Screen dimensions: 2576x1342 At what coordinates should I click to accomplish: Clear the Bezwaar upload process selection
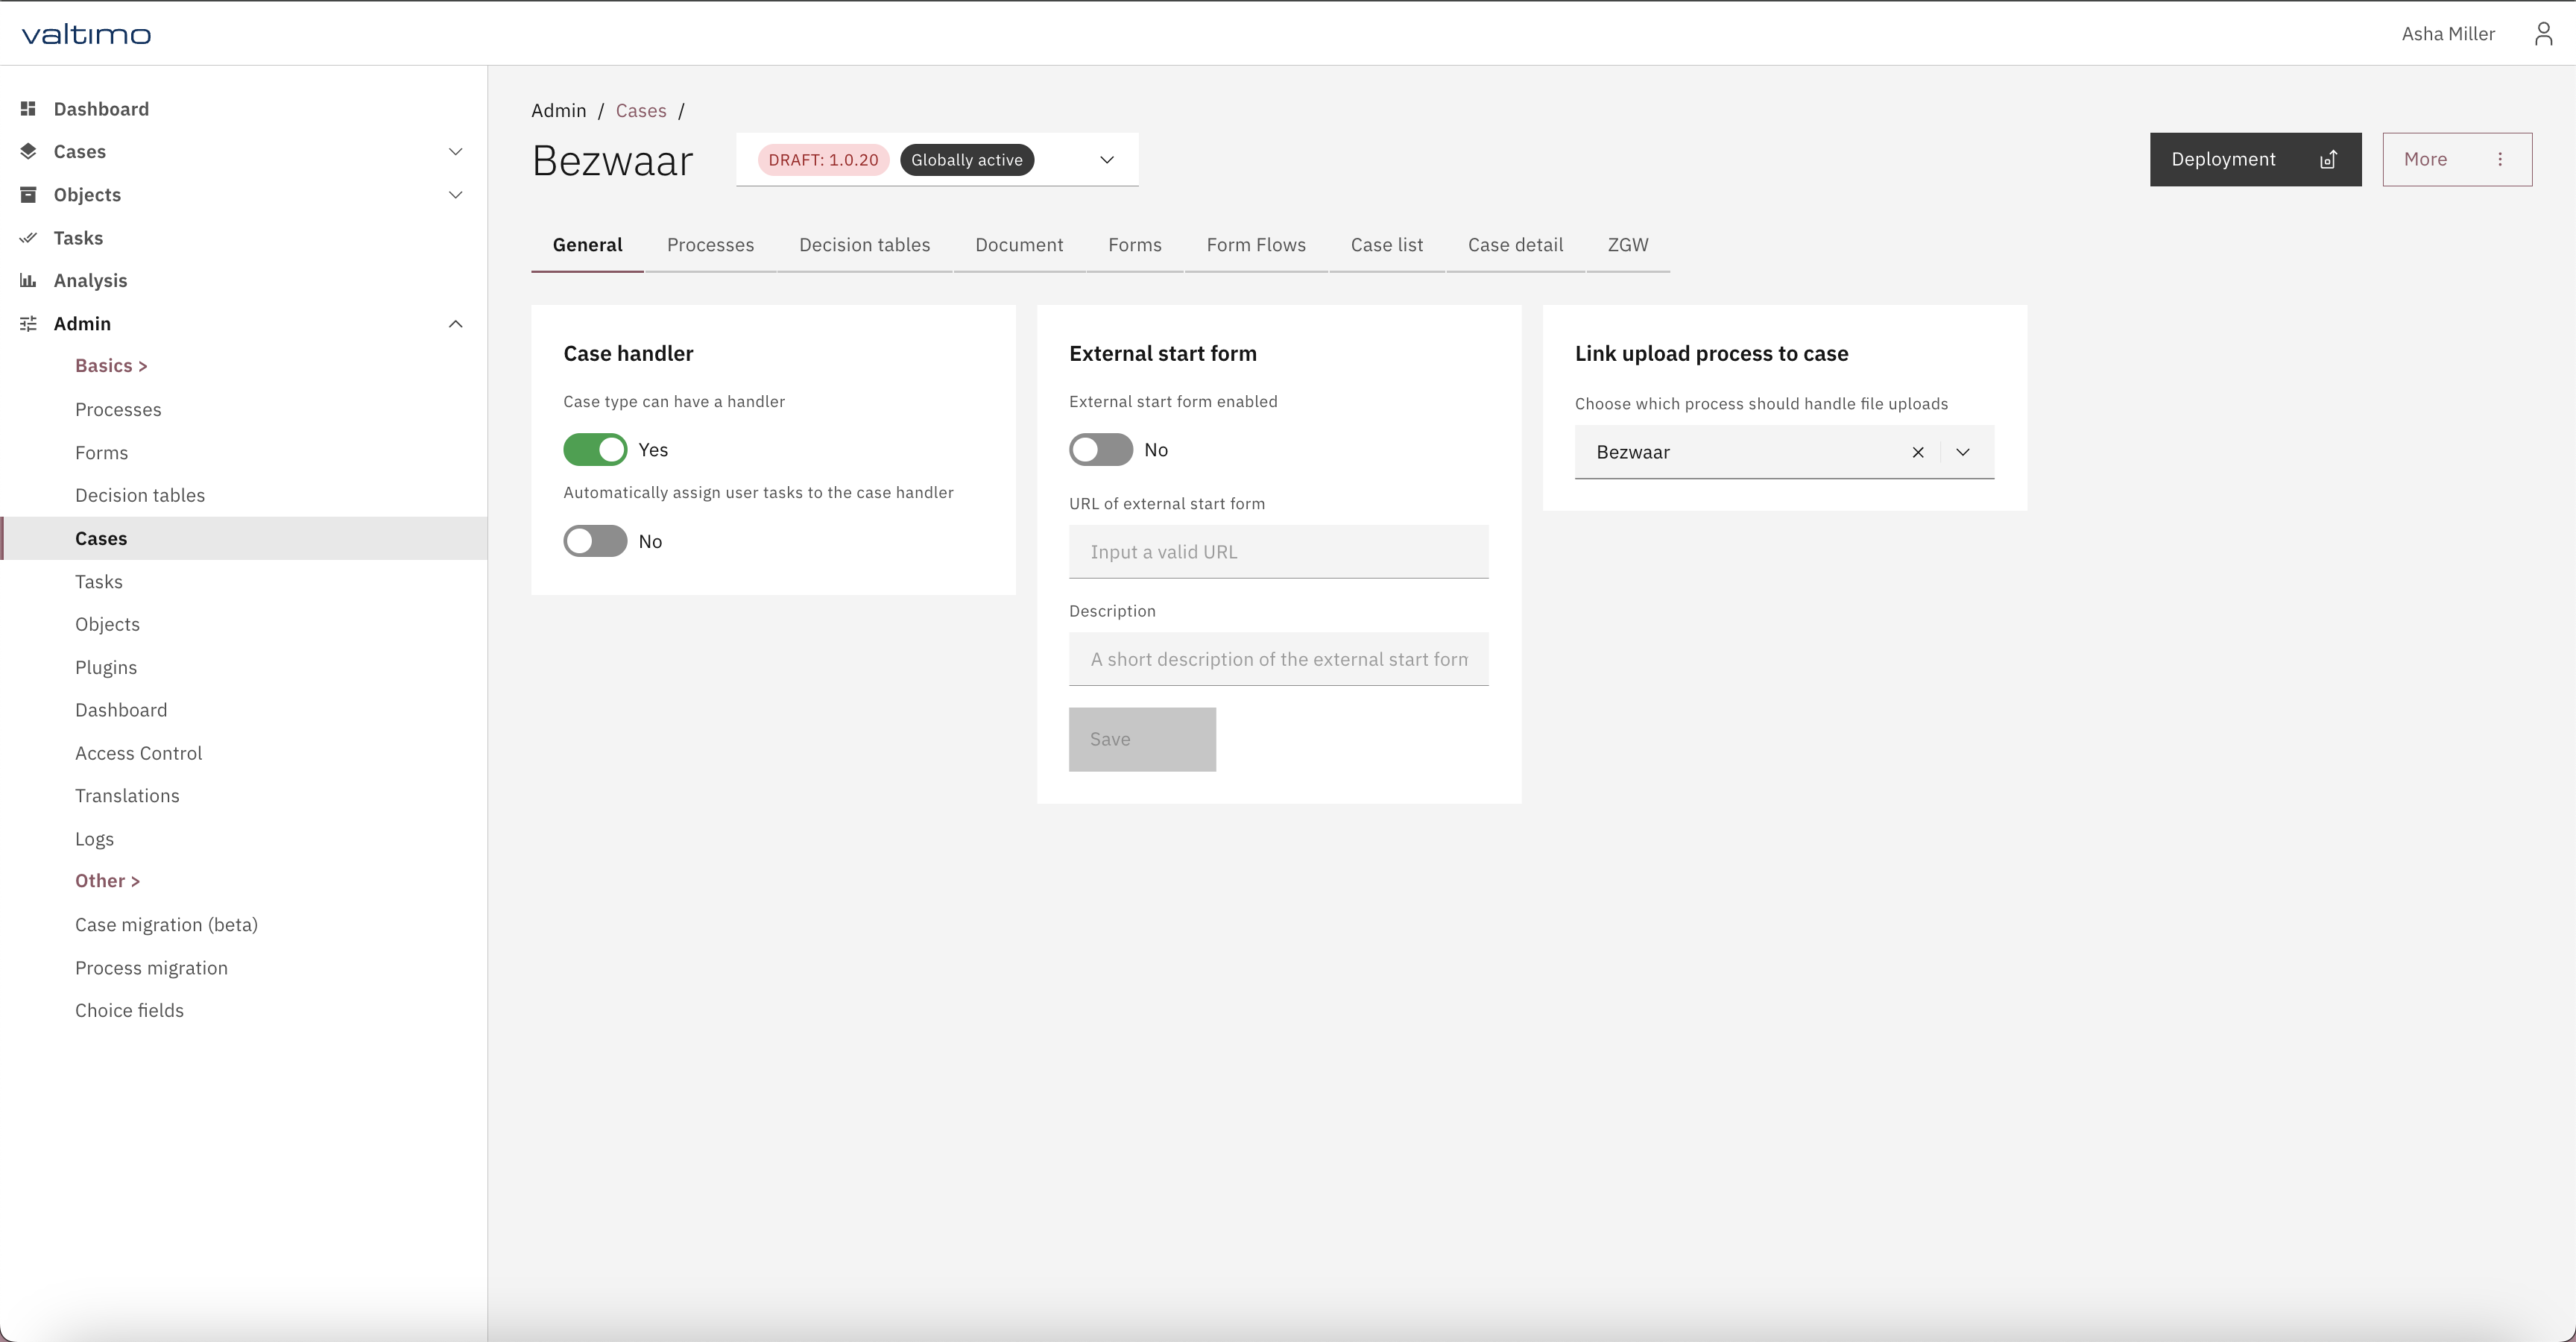click(1917, 452)
